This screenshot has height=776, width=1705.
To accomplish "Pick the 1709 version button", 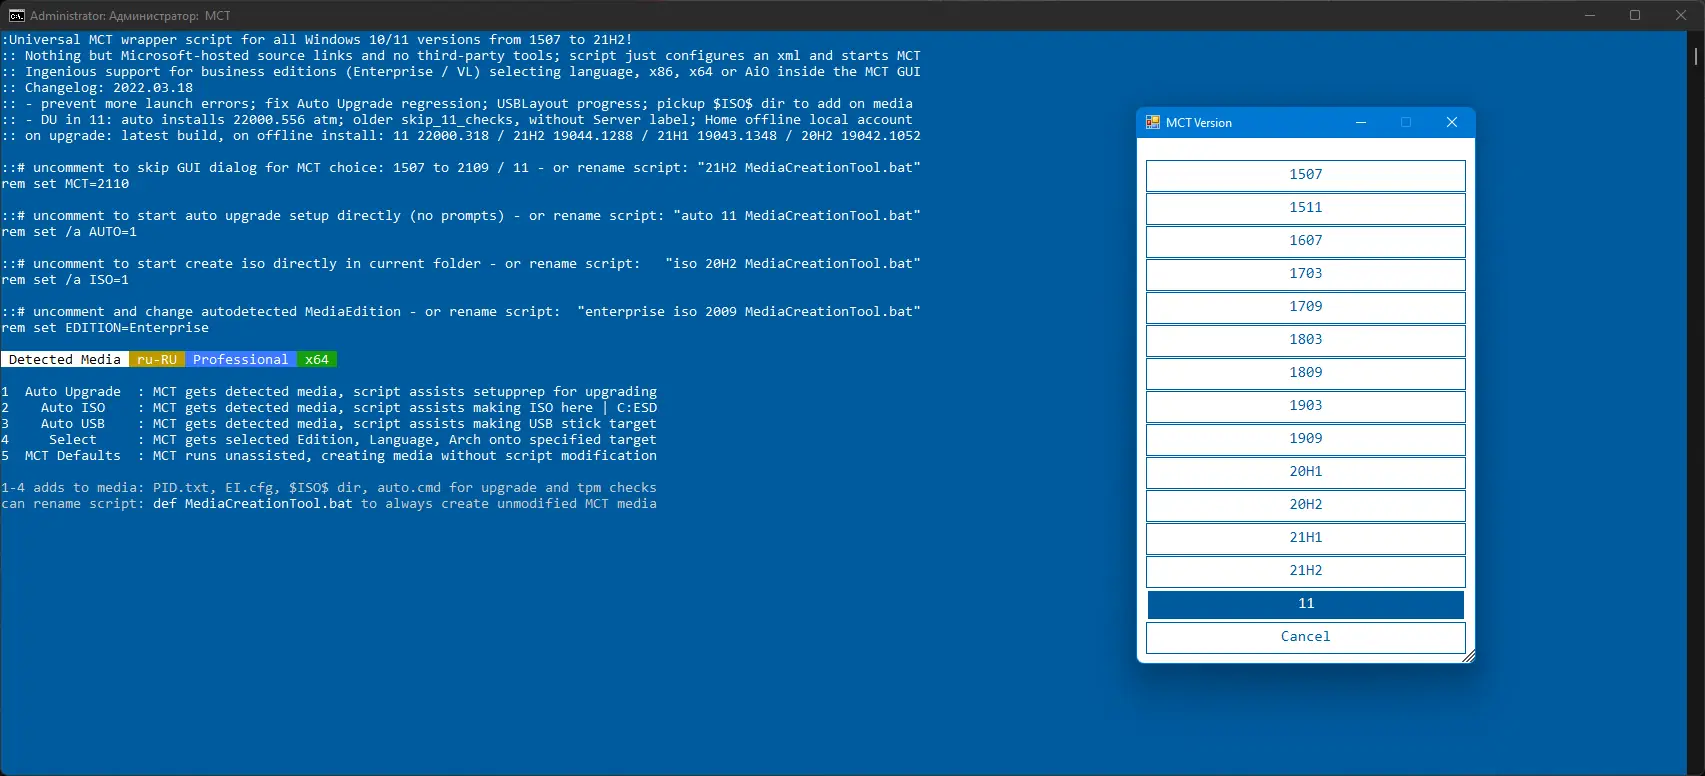I will point(1305,307).
